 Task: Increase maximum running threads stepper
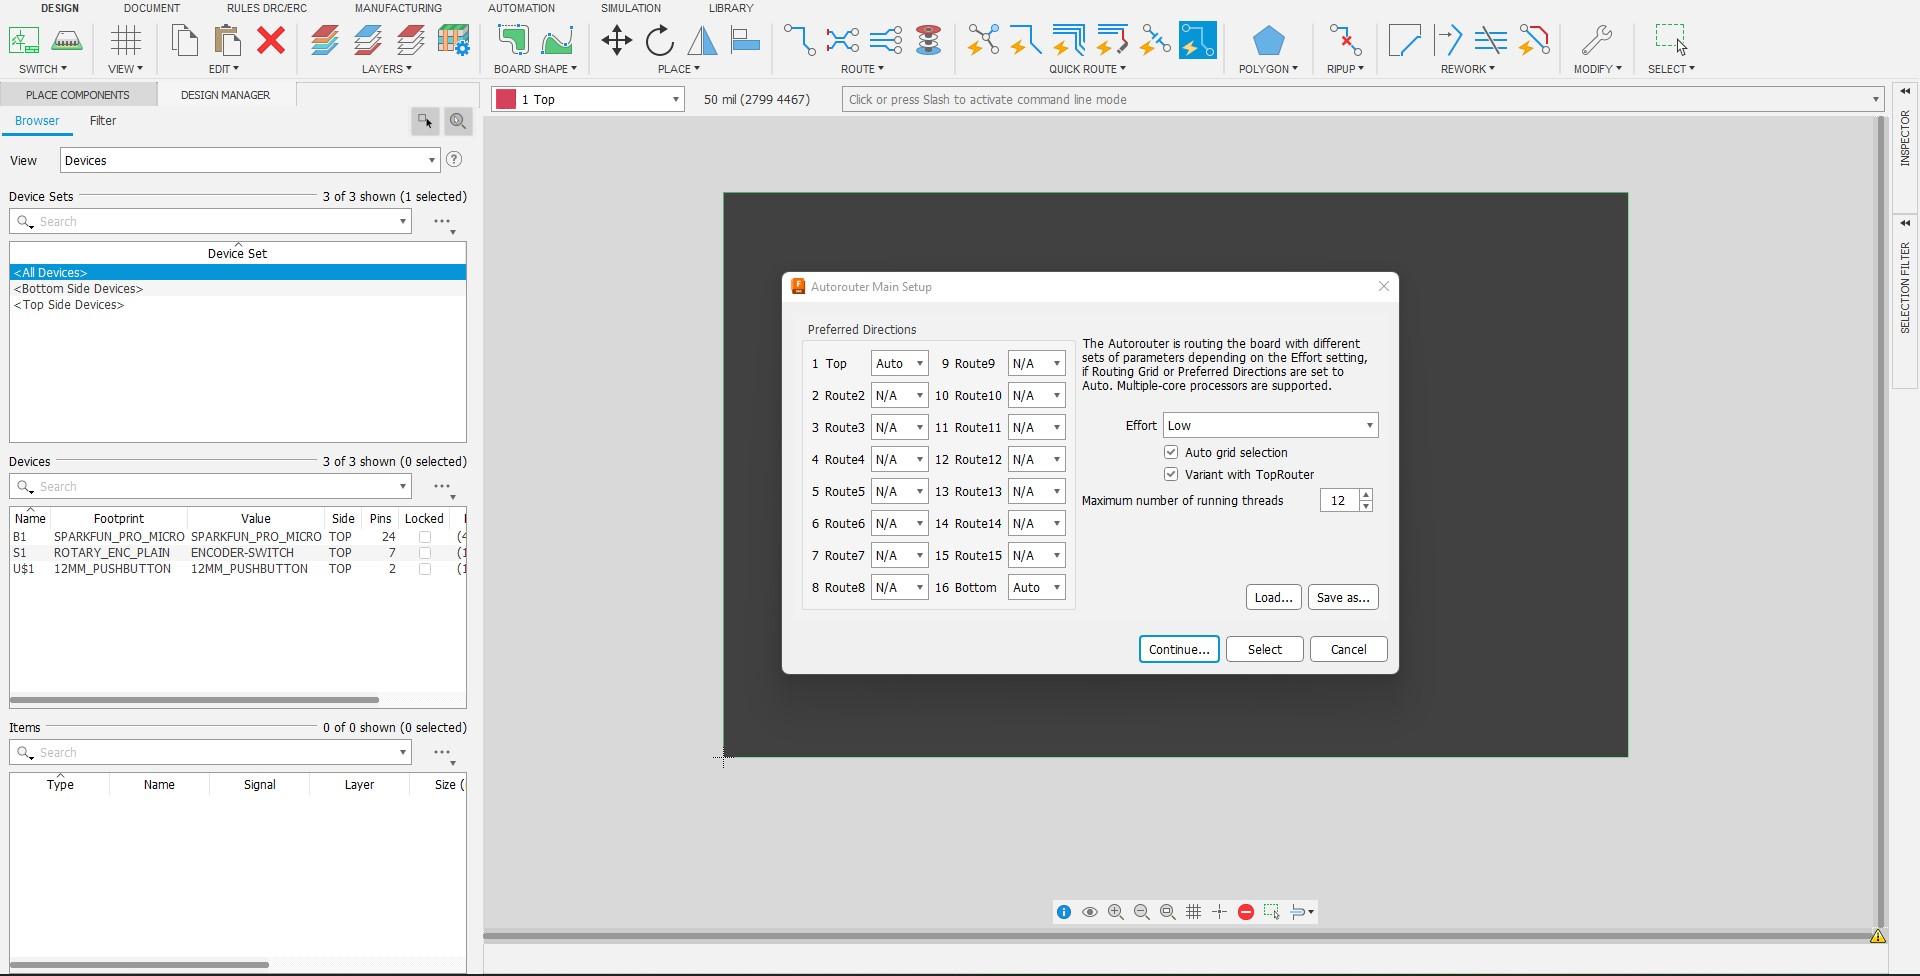(1366, 495)
